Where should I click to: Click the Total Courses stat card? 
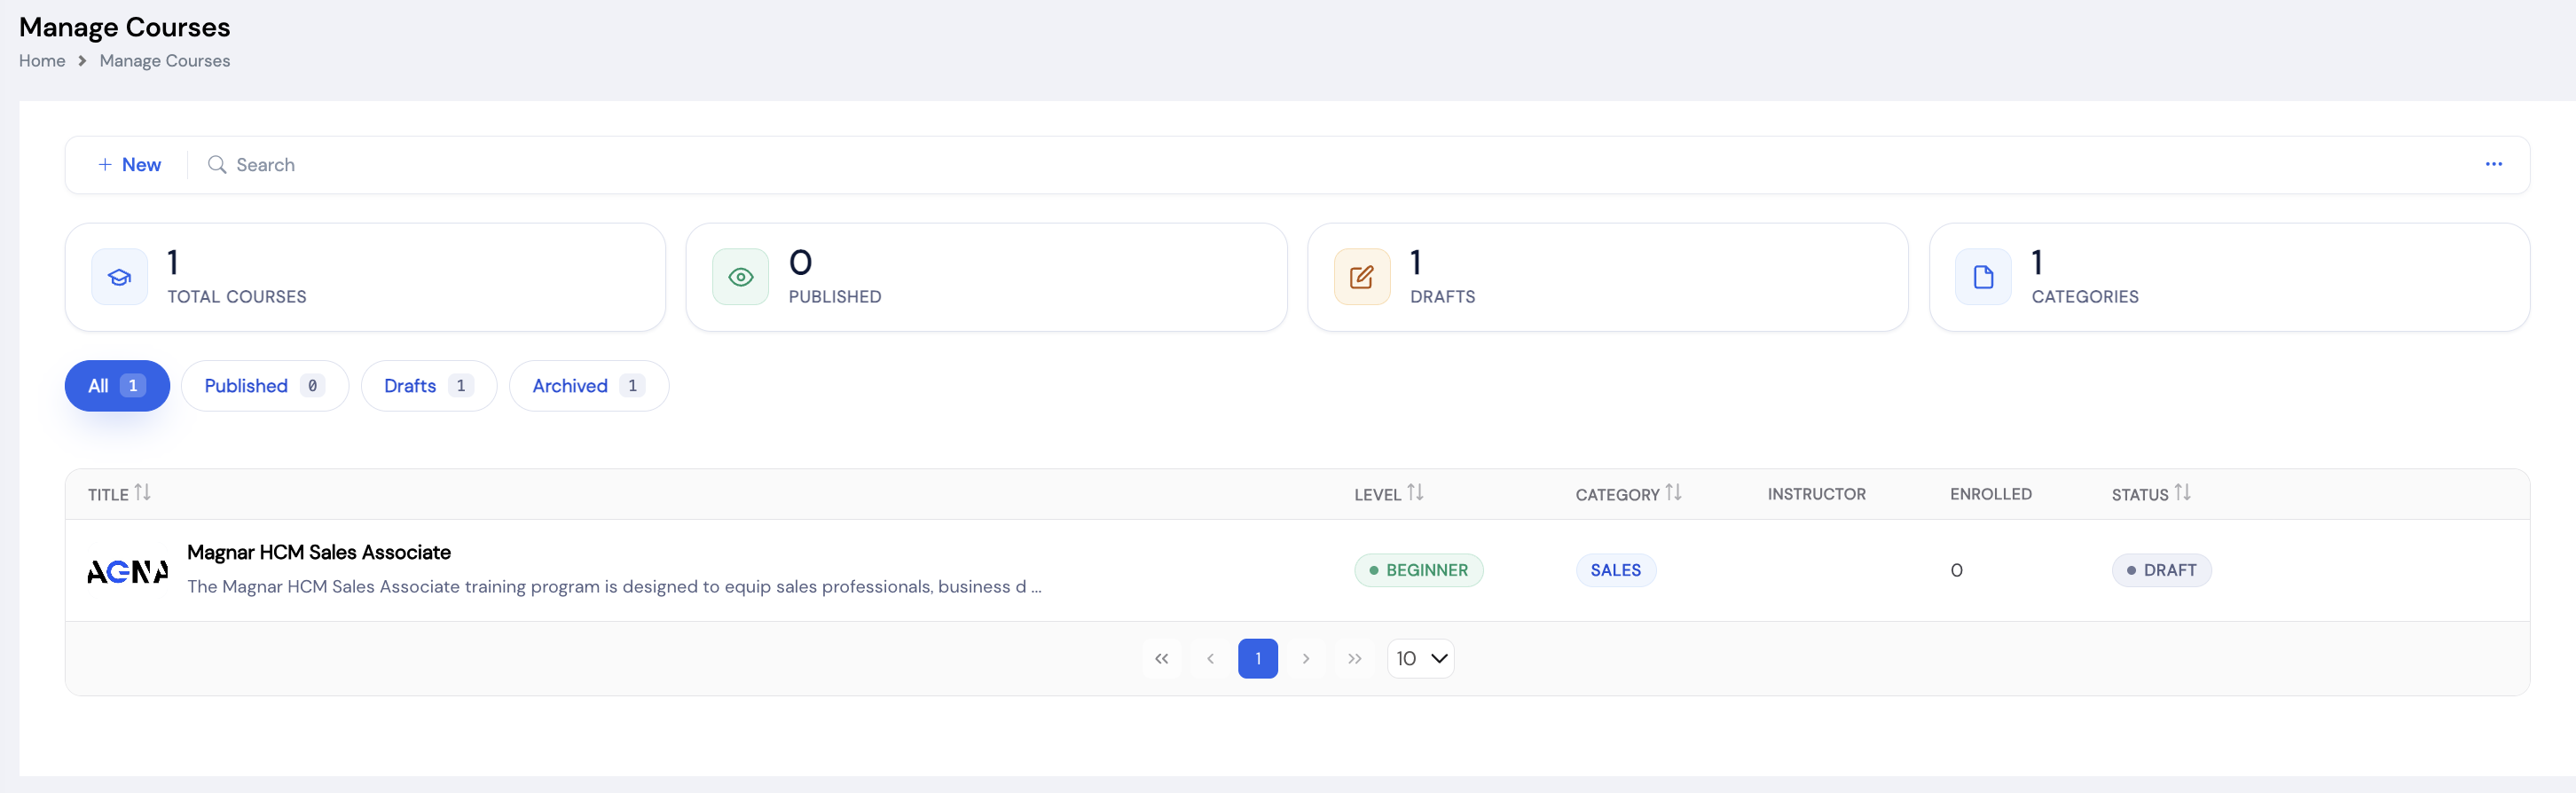point(365,277)
